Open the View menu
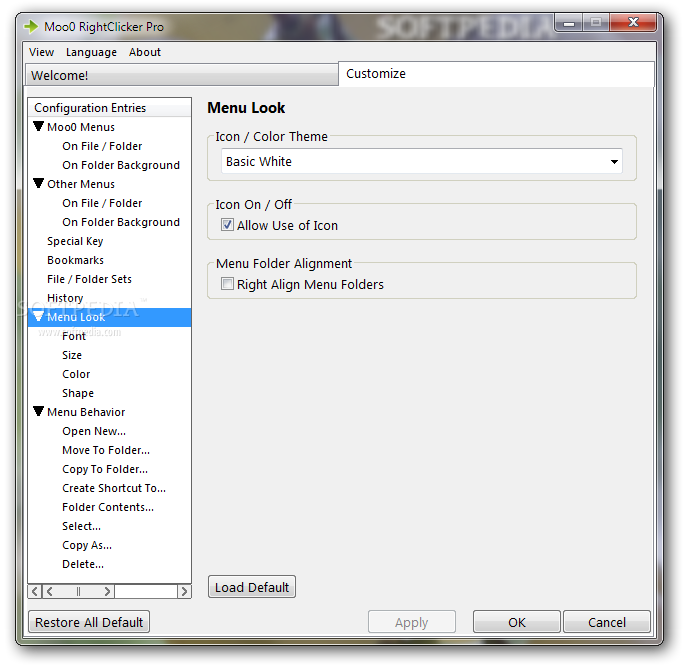Image resolution: width=684 pixels, height=666 pixels. (41, 52)
